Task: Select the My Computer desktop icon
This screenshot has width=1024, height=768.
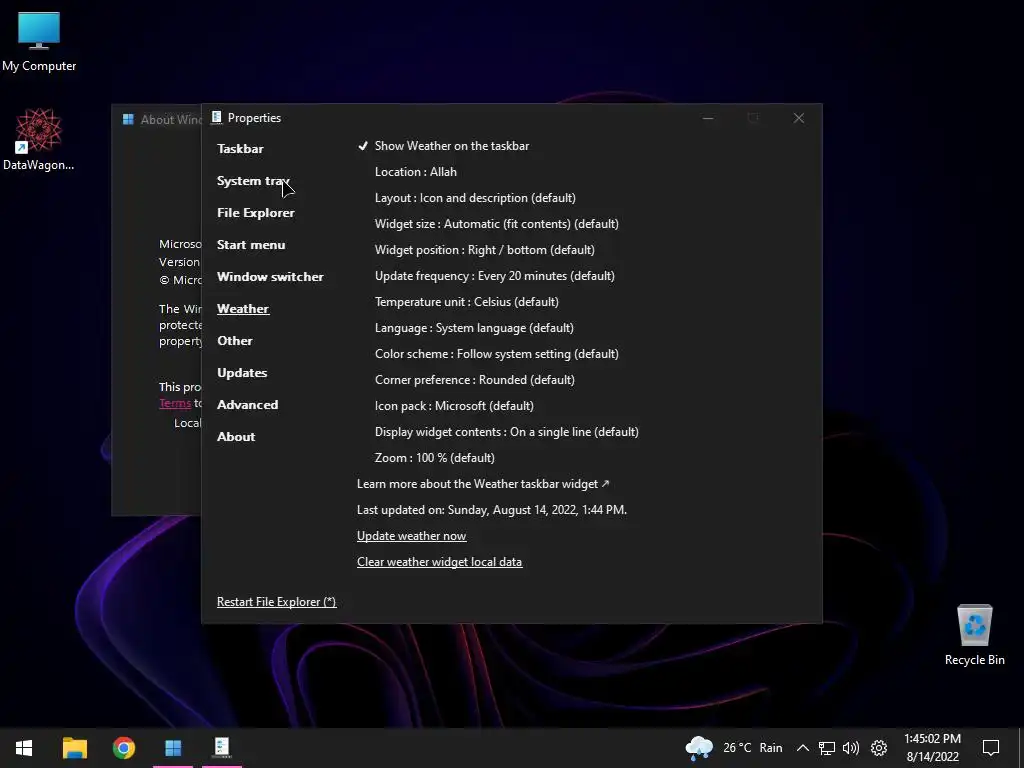Action: click(x=39, y=41)
